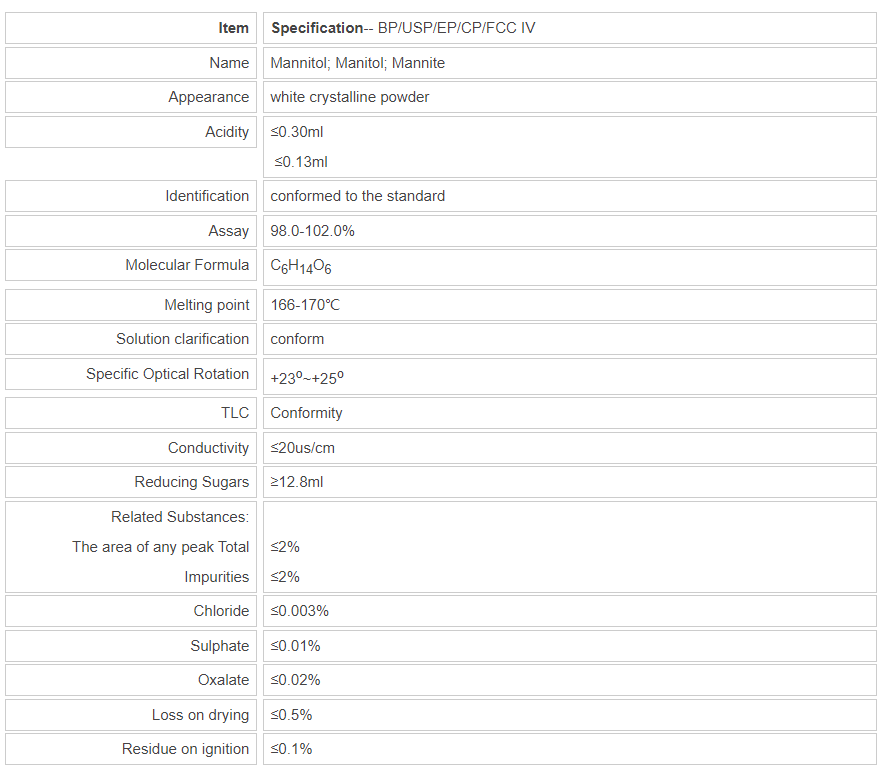Click the 'Melting point' label
Image resolution: width=891 pixels, height=766 pixels.
(x=207, y=305)
